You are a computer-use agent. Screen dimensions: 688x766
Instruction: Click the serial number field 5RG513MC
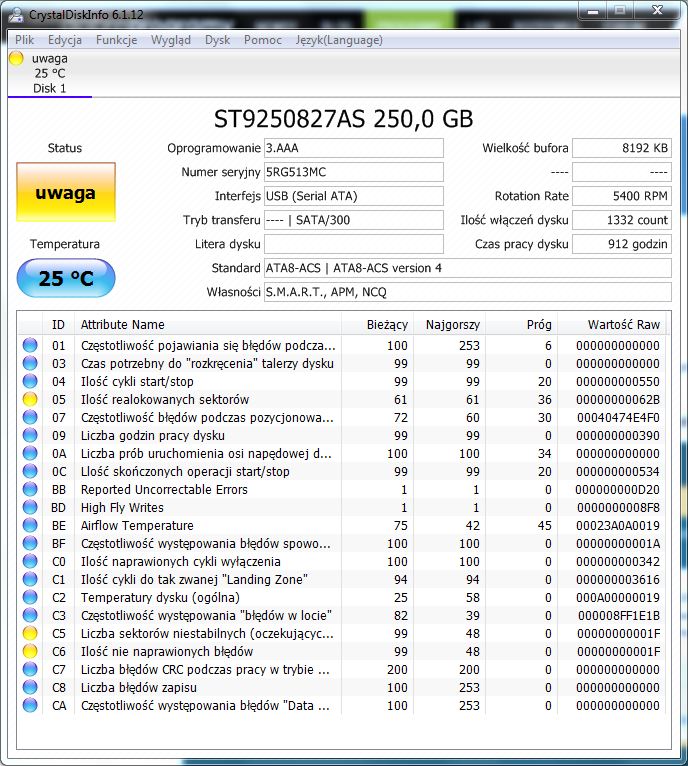point(354,172)
